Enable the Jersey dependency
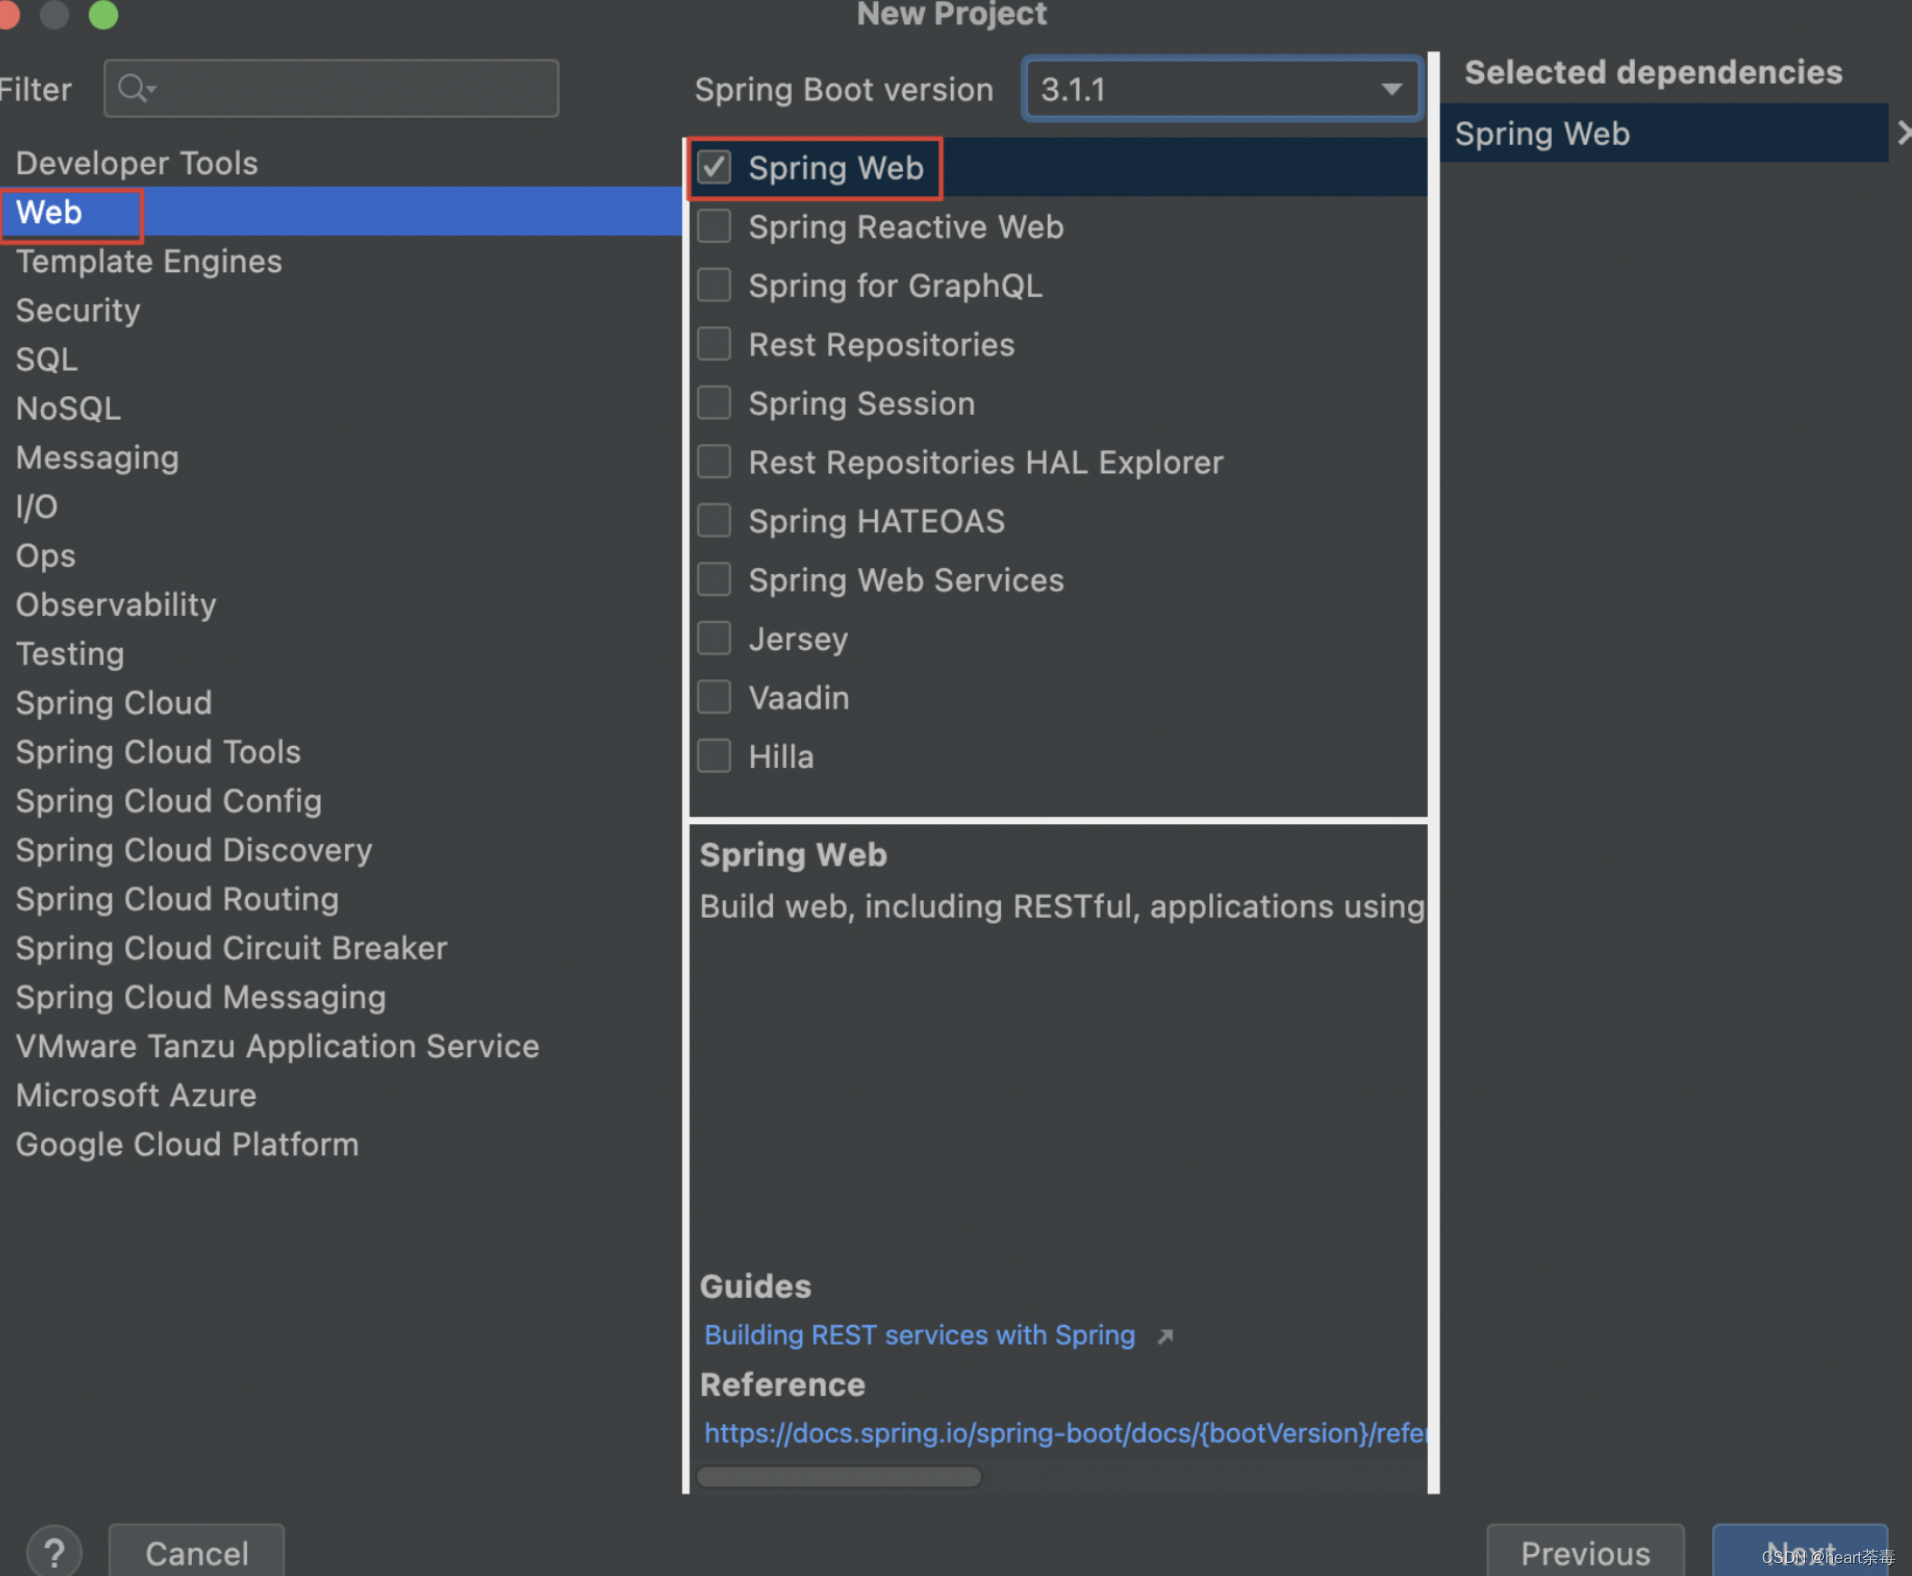This screenshot has width=1912, height=1576. 713,638
